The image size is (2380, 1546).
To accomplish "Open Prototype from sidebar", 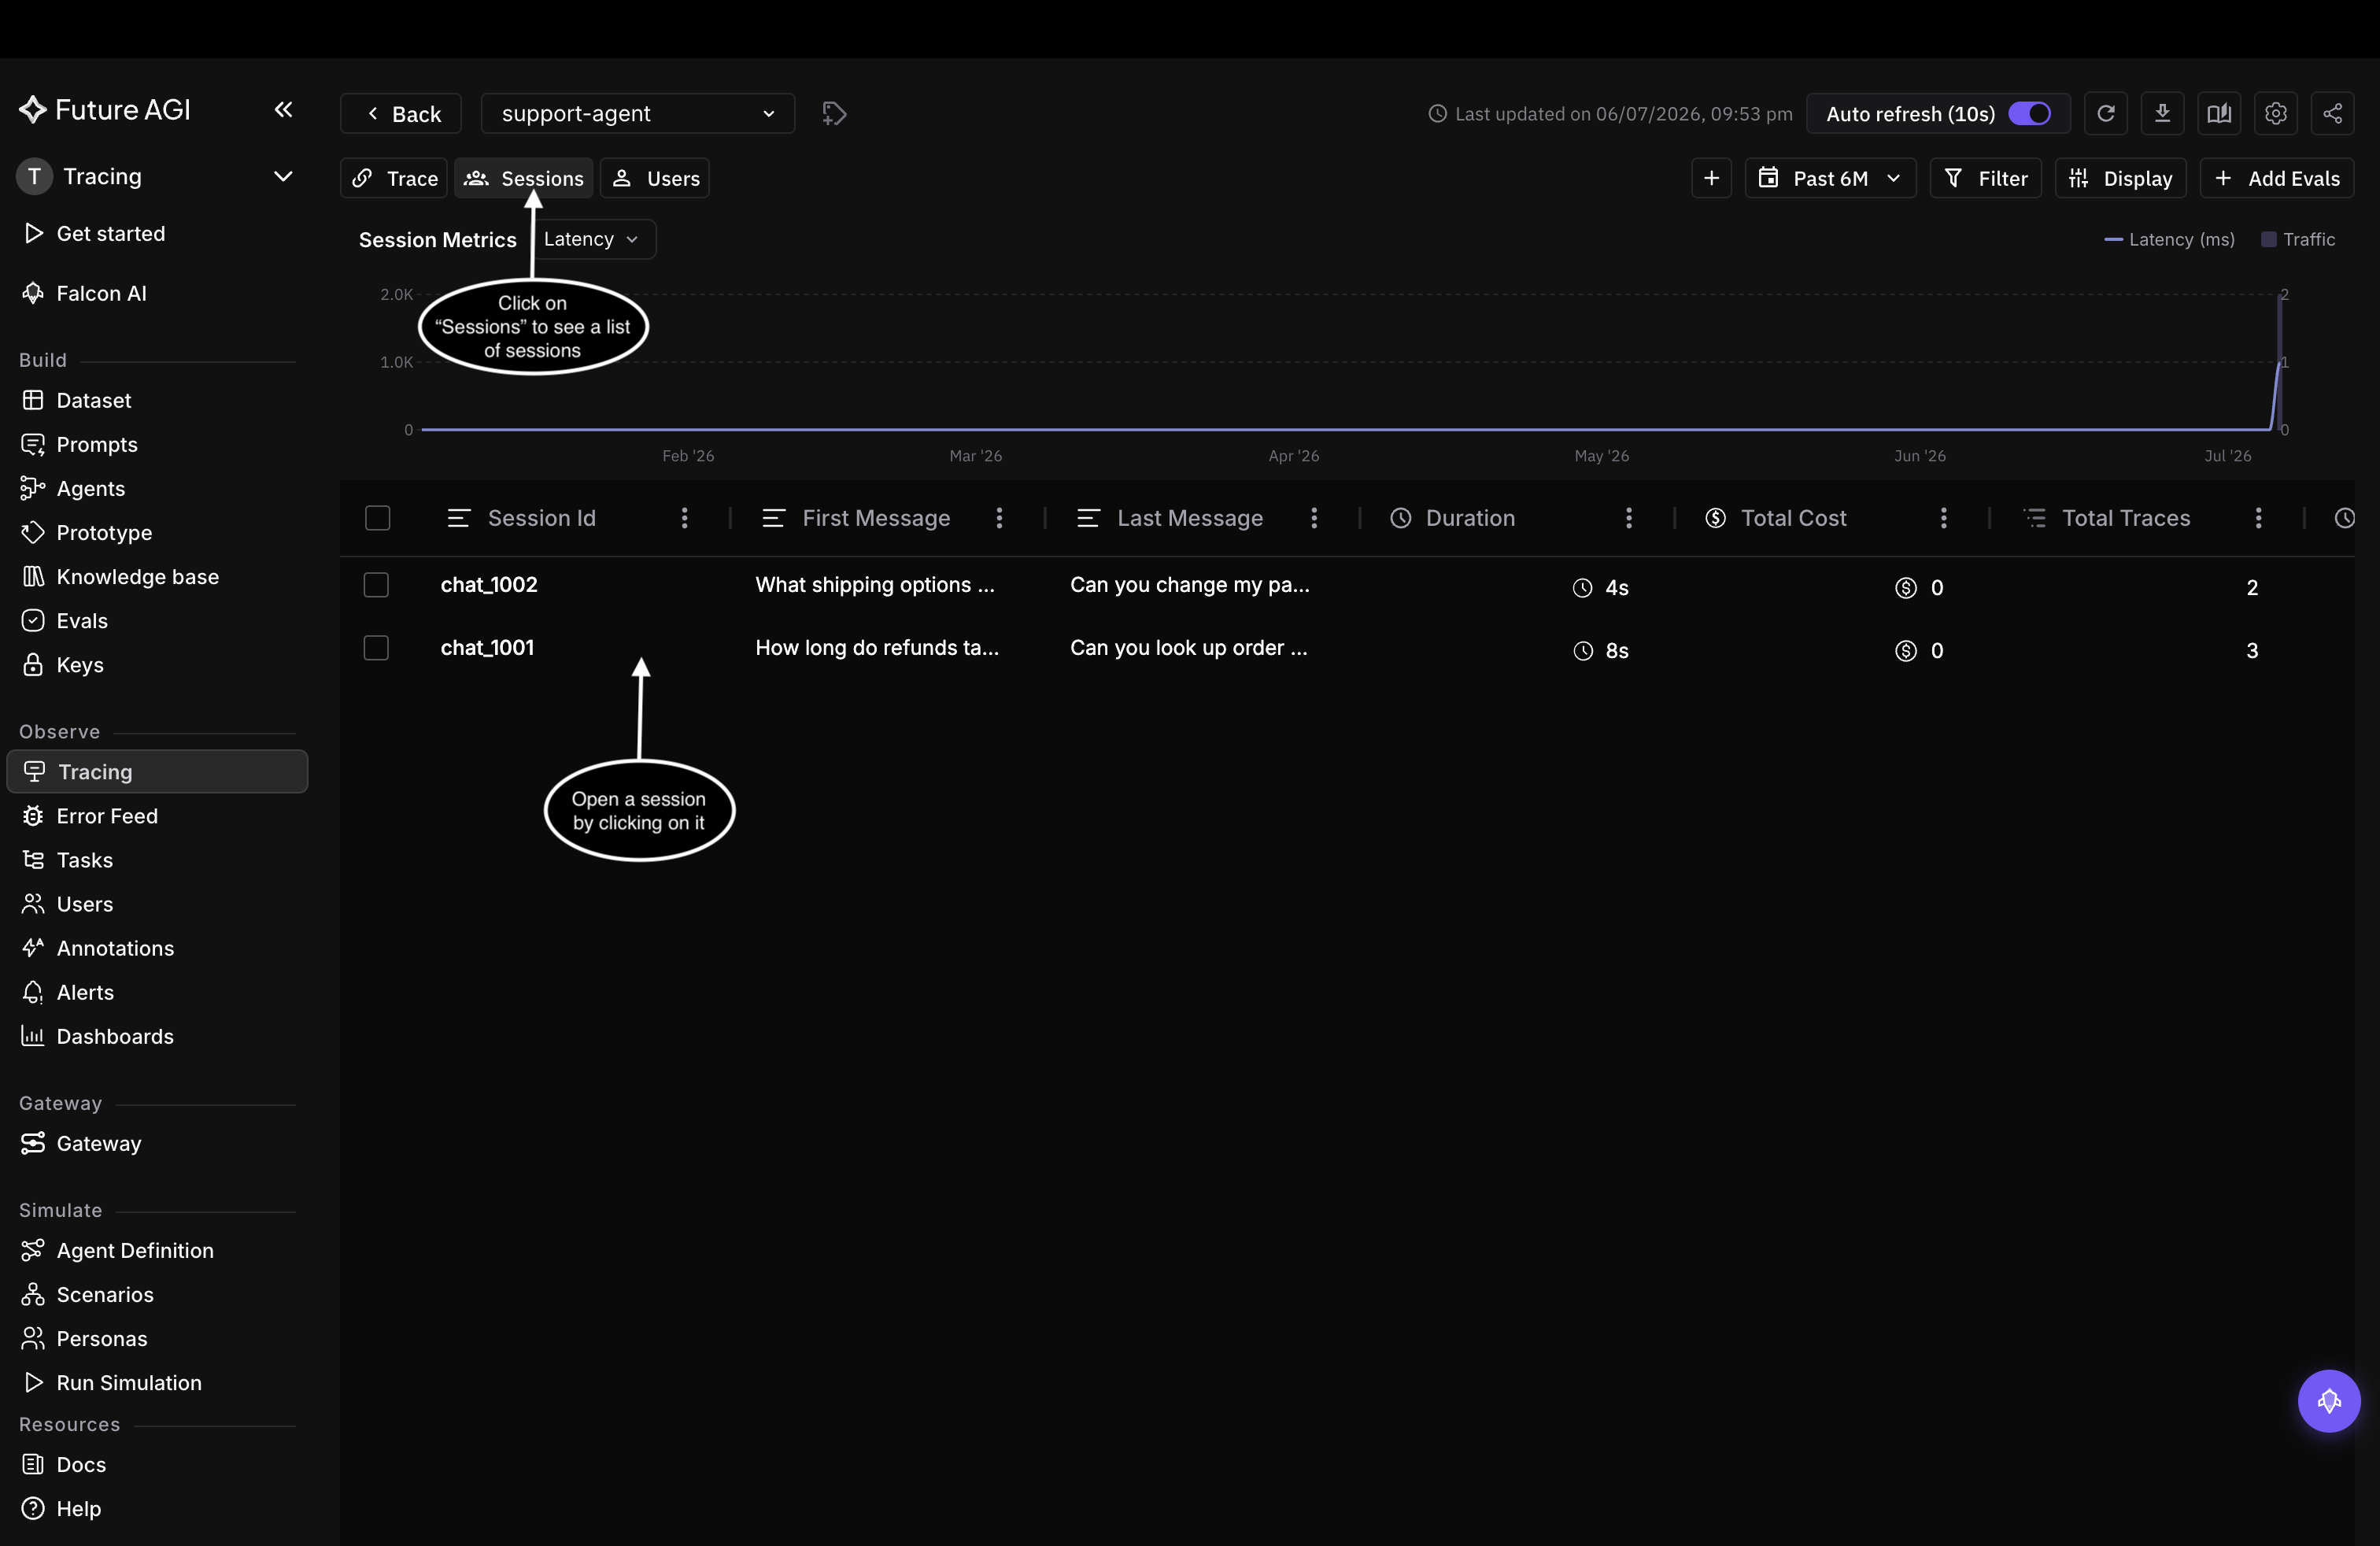I will (157, 532).
